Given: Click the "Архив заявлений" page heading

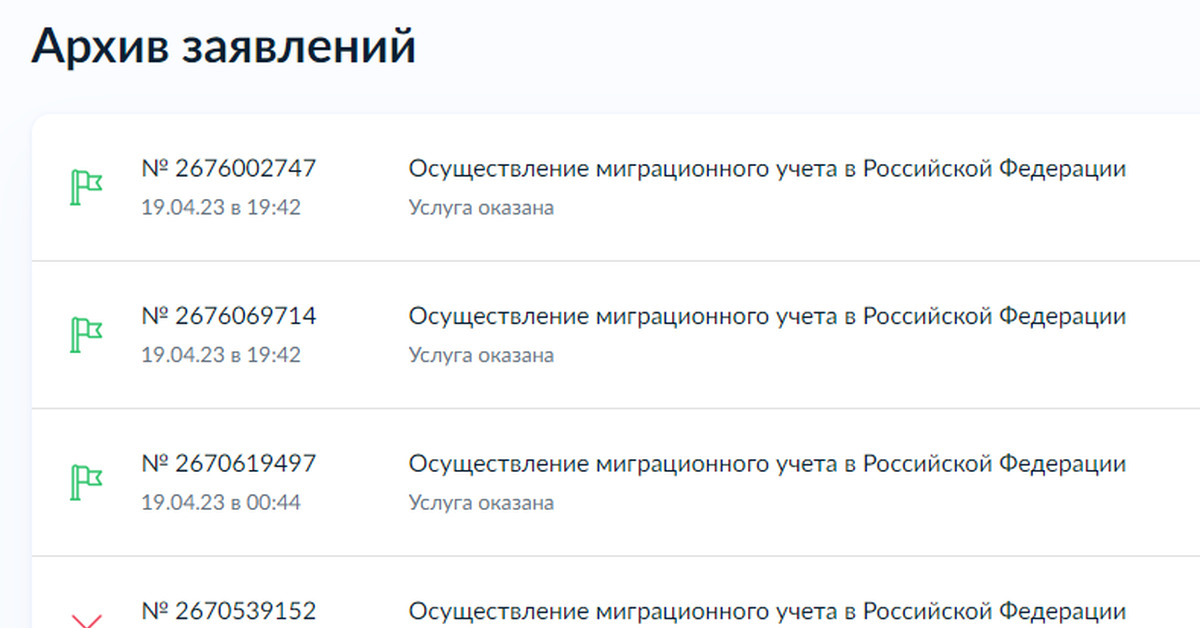Looking at the screenshot, I should [223, 47].
